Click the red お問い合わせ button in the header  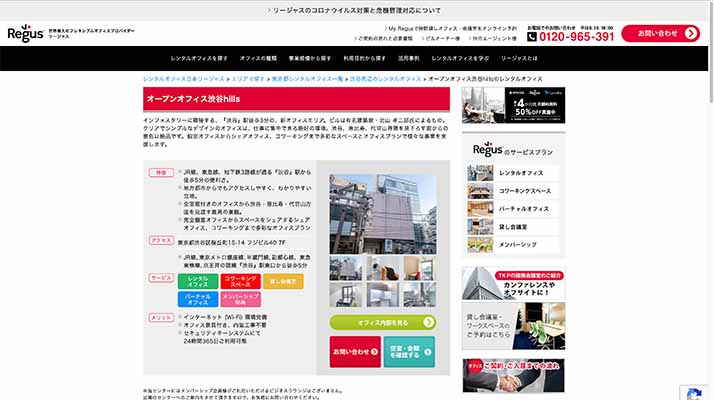pyautogui.click(x=660, y=33)
